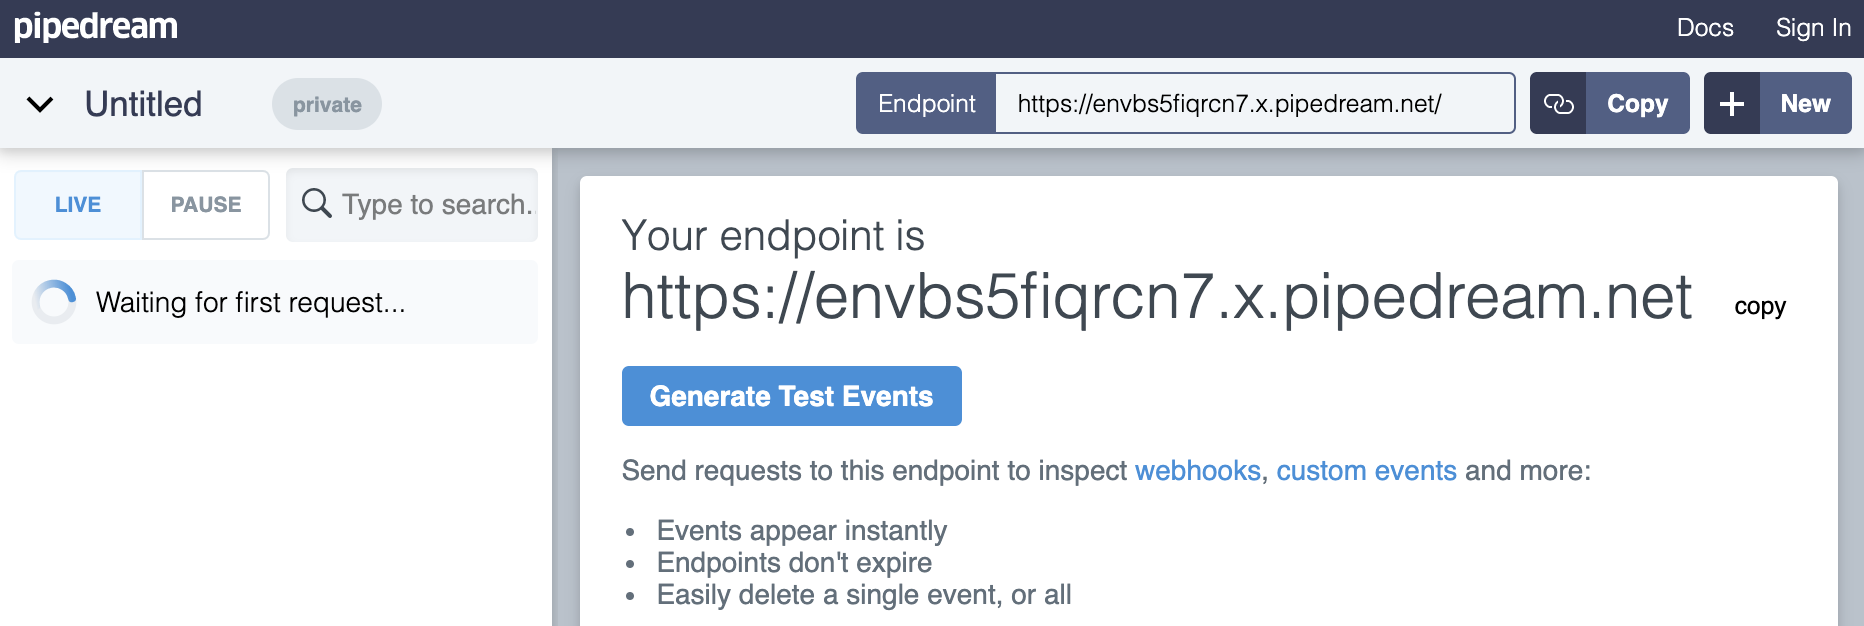This screenshot has height=626, width=1864.
Task: Click the pipedream logo
Action: [x=96, y=27]
